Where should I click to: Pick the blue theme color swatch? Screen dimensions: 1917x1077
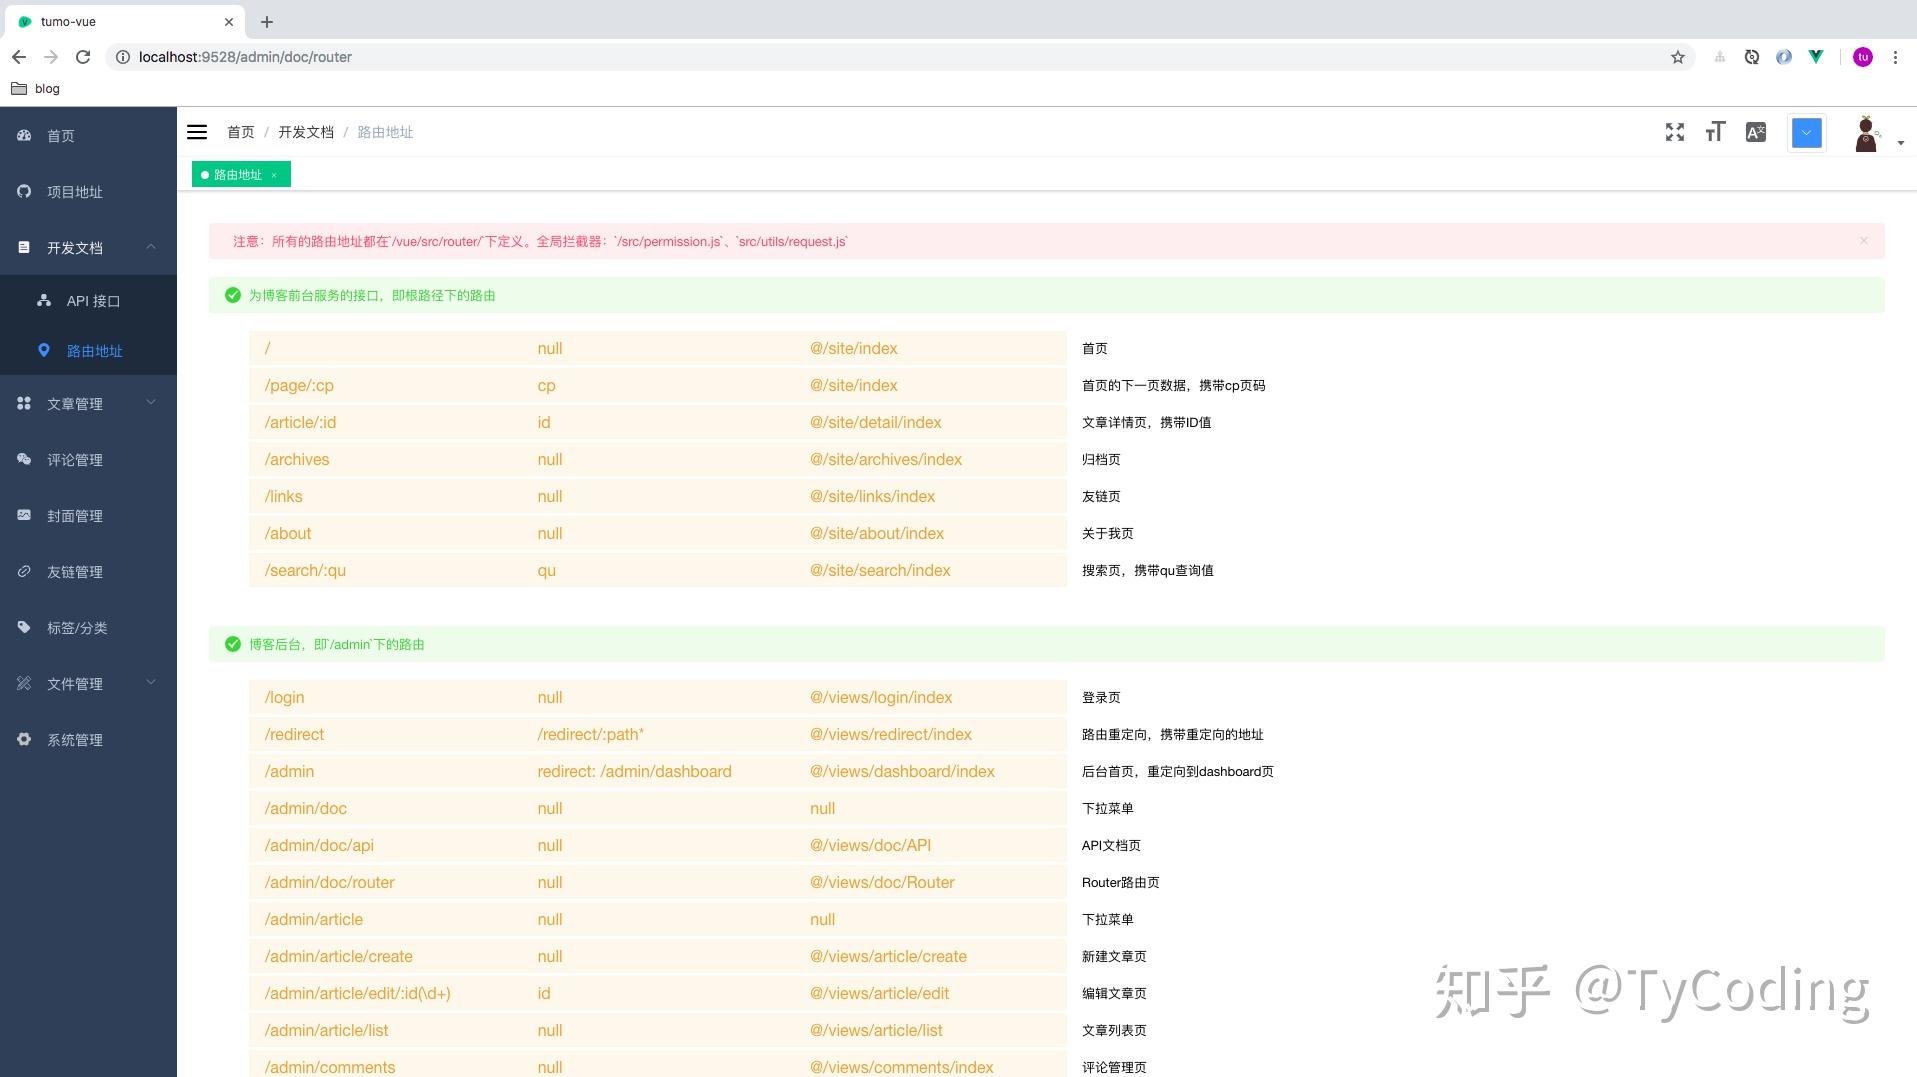pyautogui.click(x=1806, y=131)
